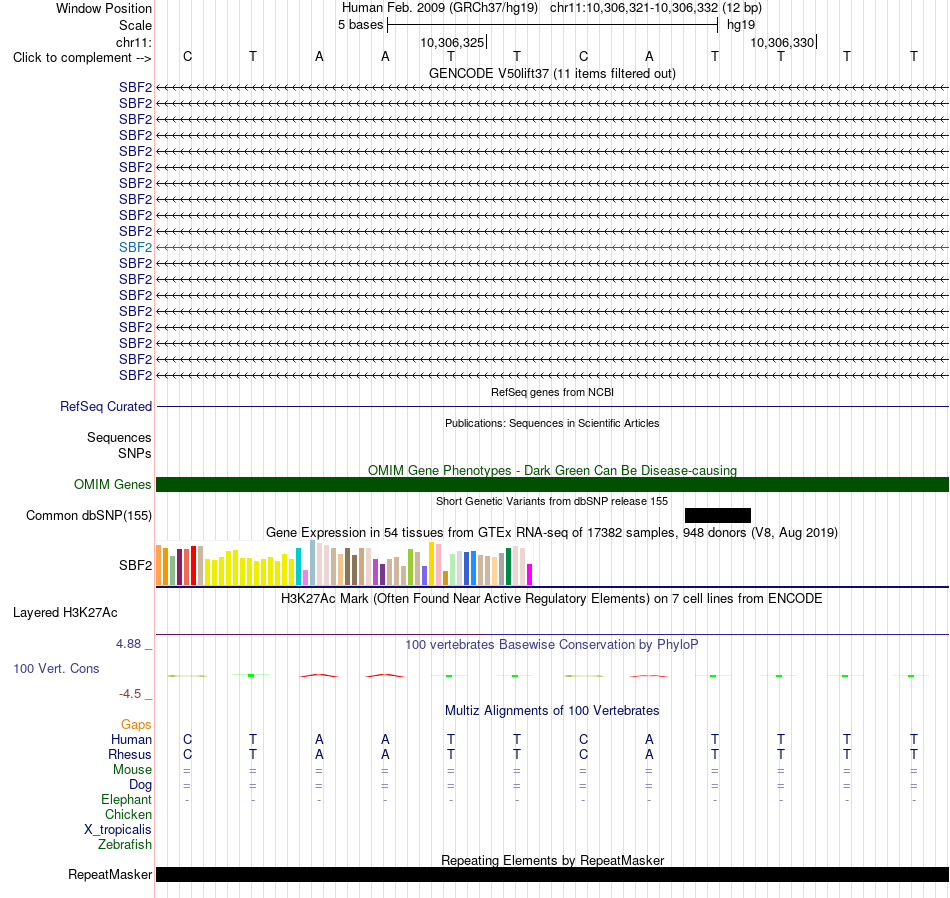Click the 'Mouse' species label
950x898 pixels.
pyautogui.click(x=132, y=770)
